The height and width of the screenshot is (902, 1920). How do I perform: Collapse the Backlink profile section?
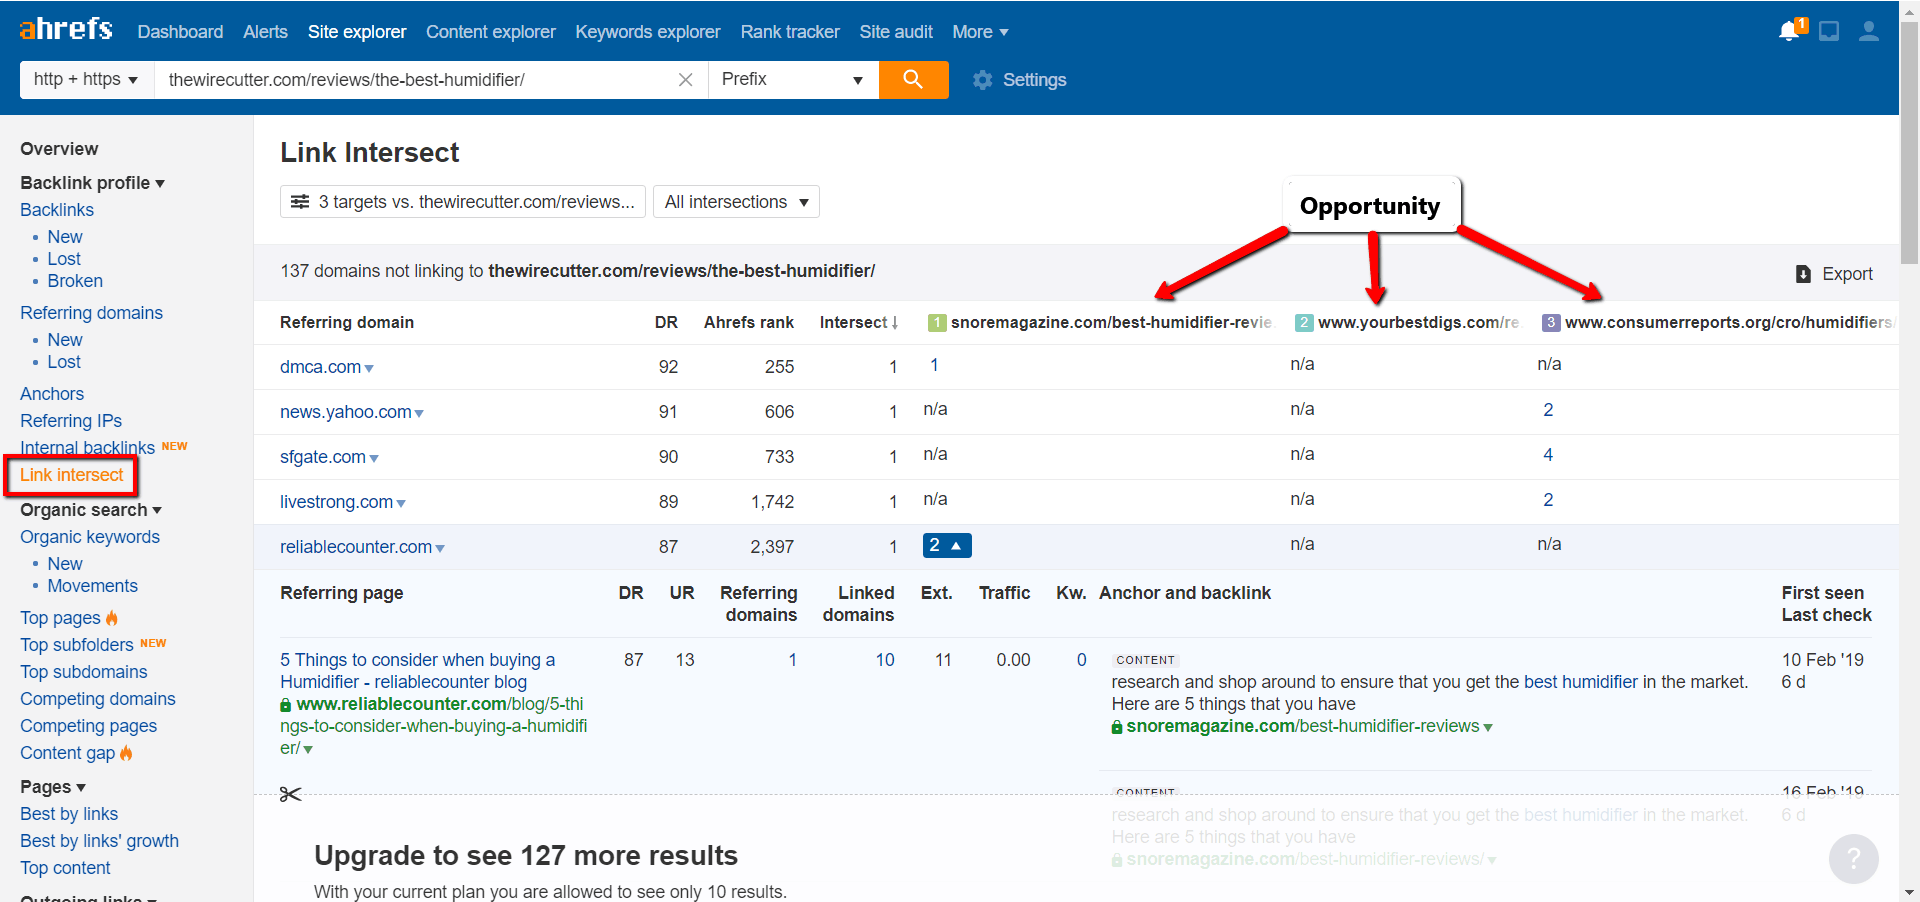tap(92, 183)
